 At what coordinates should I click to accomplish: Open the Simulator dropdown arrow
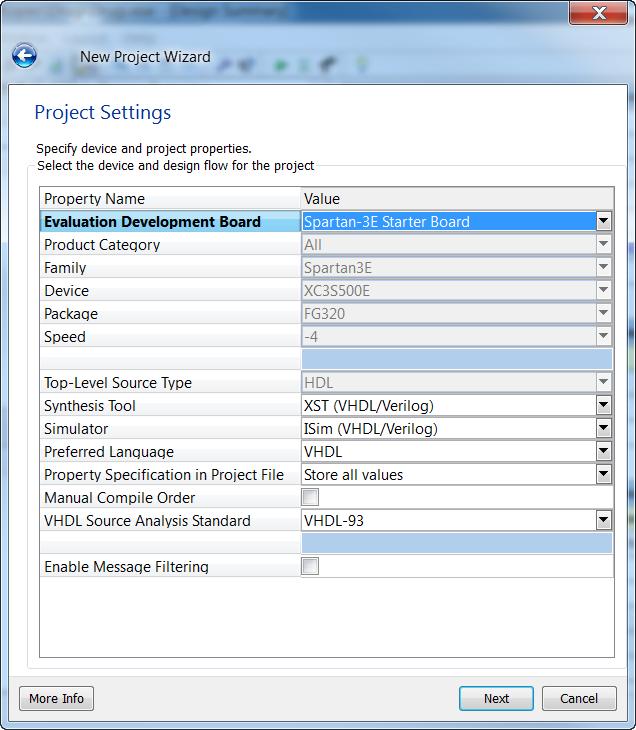[603, 428]
